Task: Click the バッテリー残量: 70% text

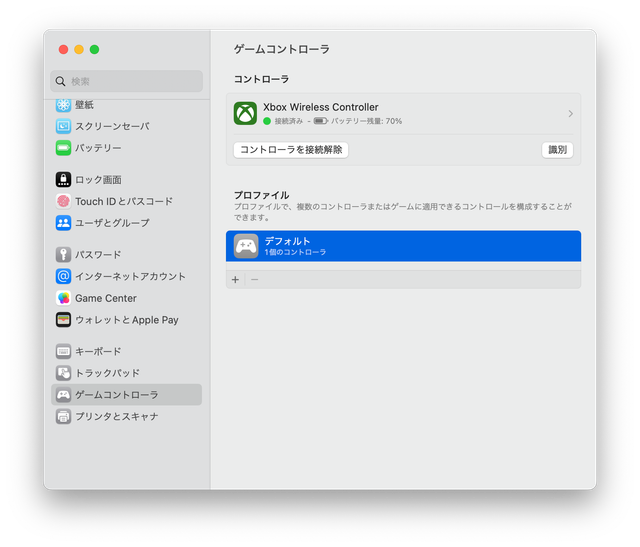Action: pyautogui.click(x=367, y=121)
